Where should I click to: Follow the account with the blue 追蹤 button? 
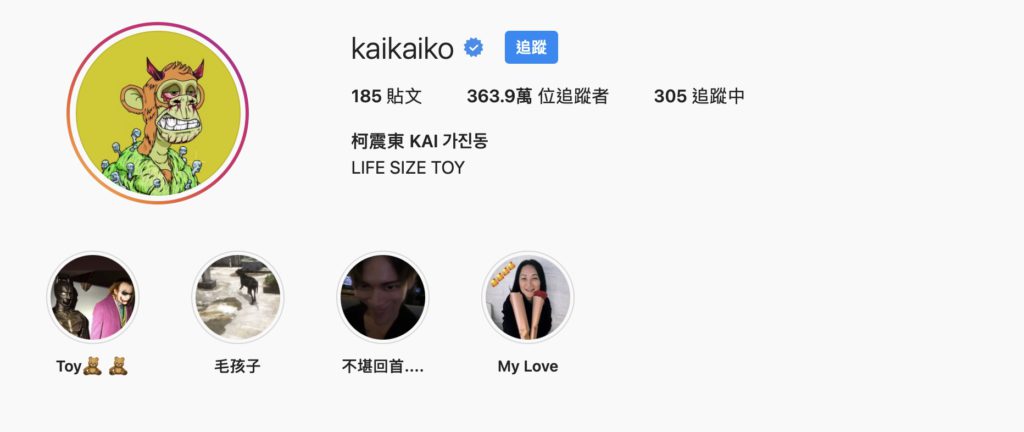click(x=531, y=47)
